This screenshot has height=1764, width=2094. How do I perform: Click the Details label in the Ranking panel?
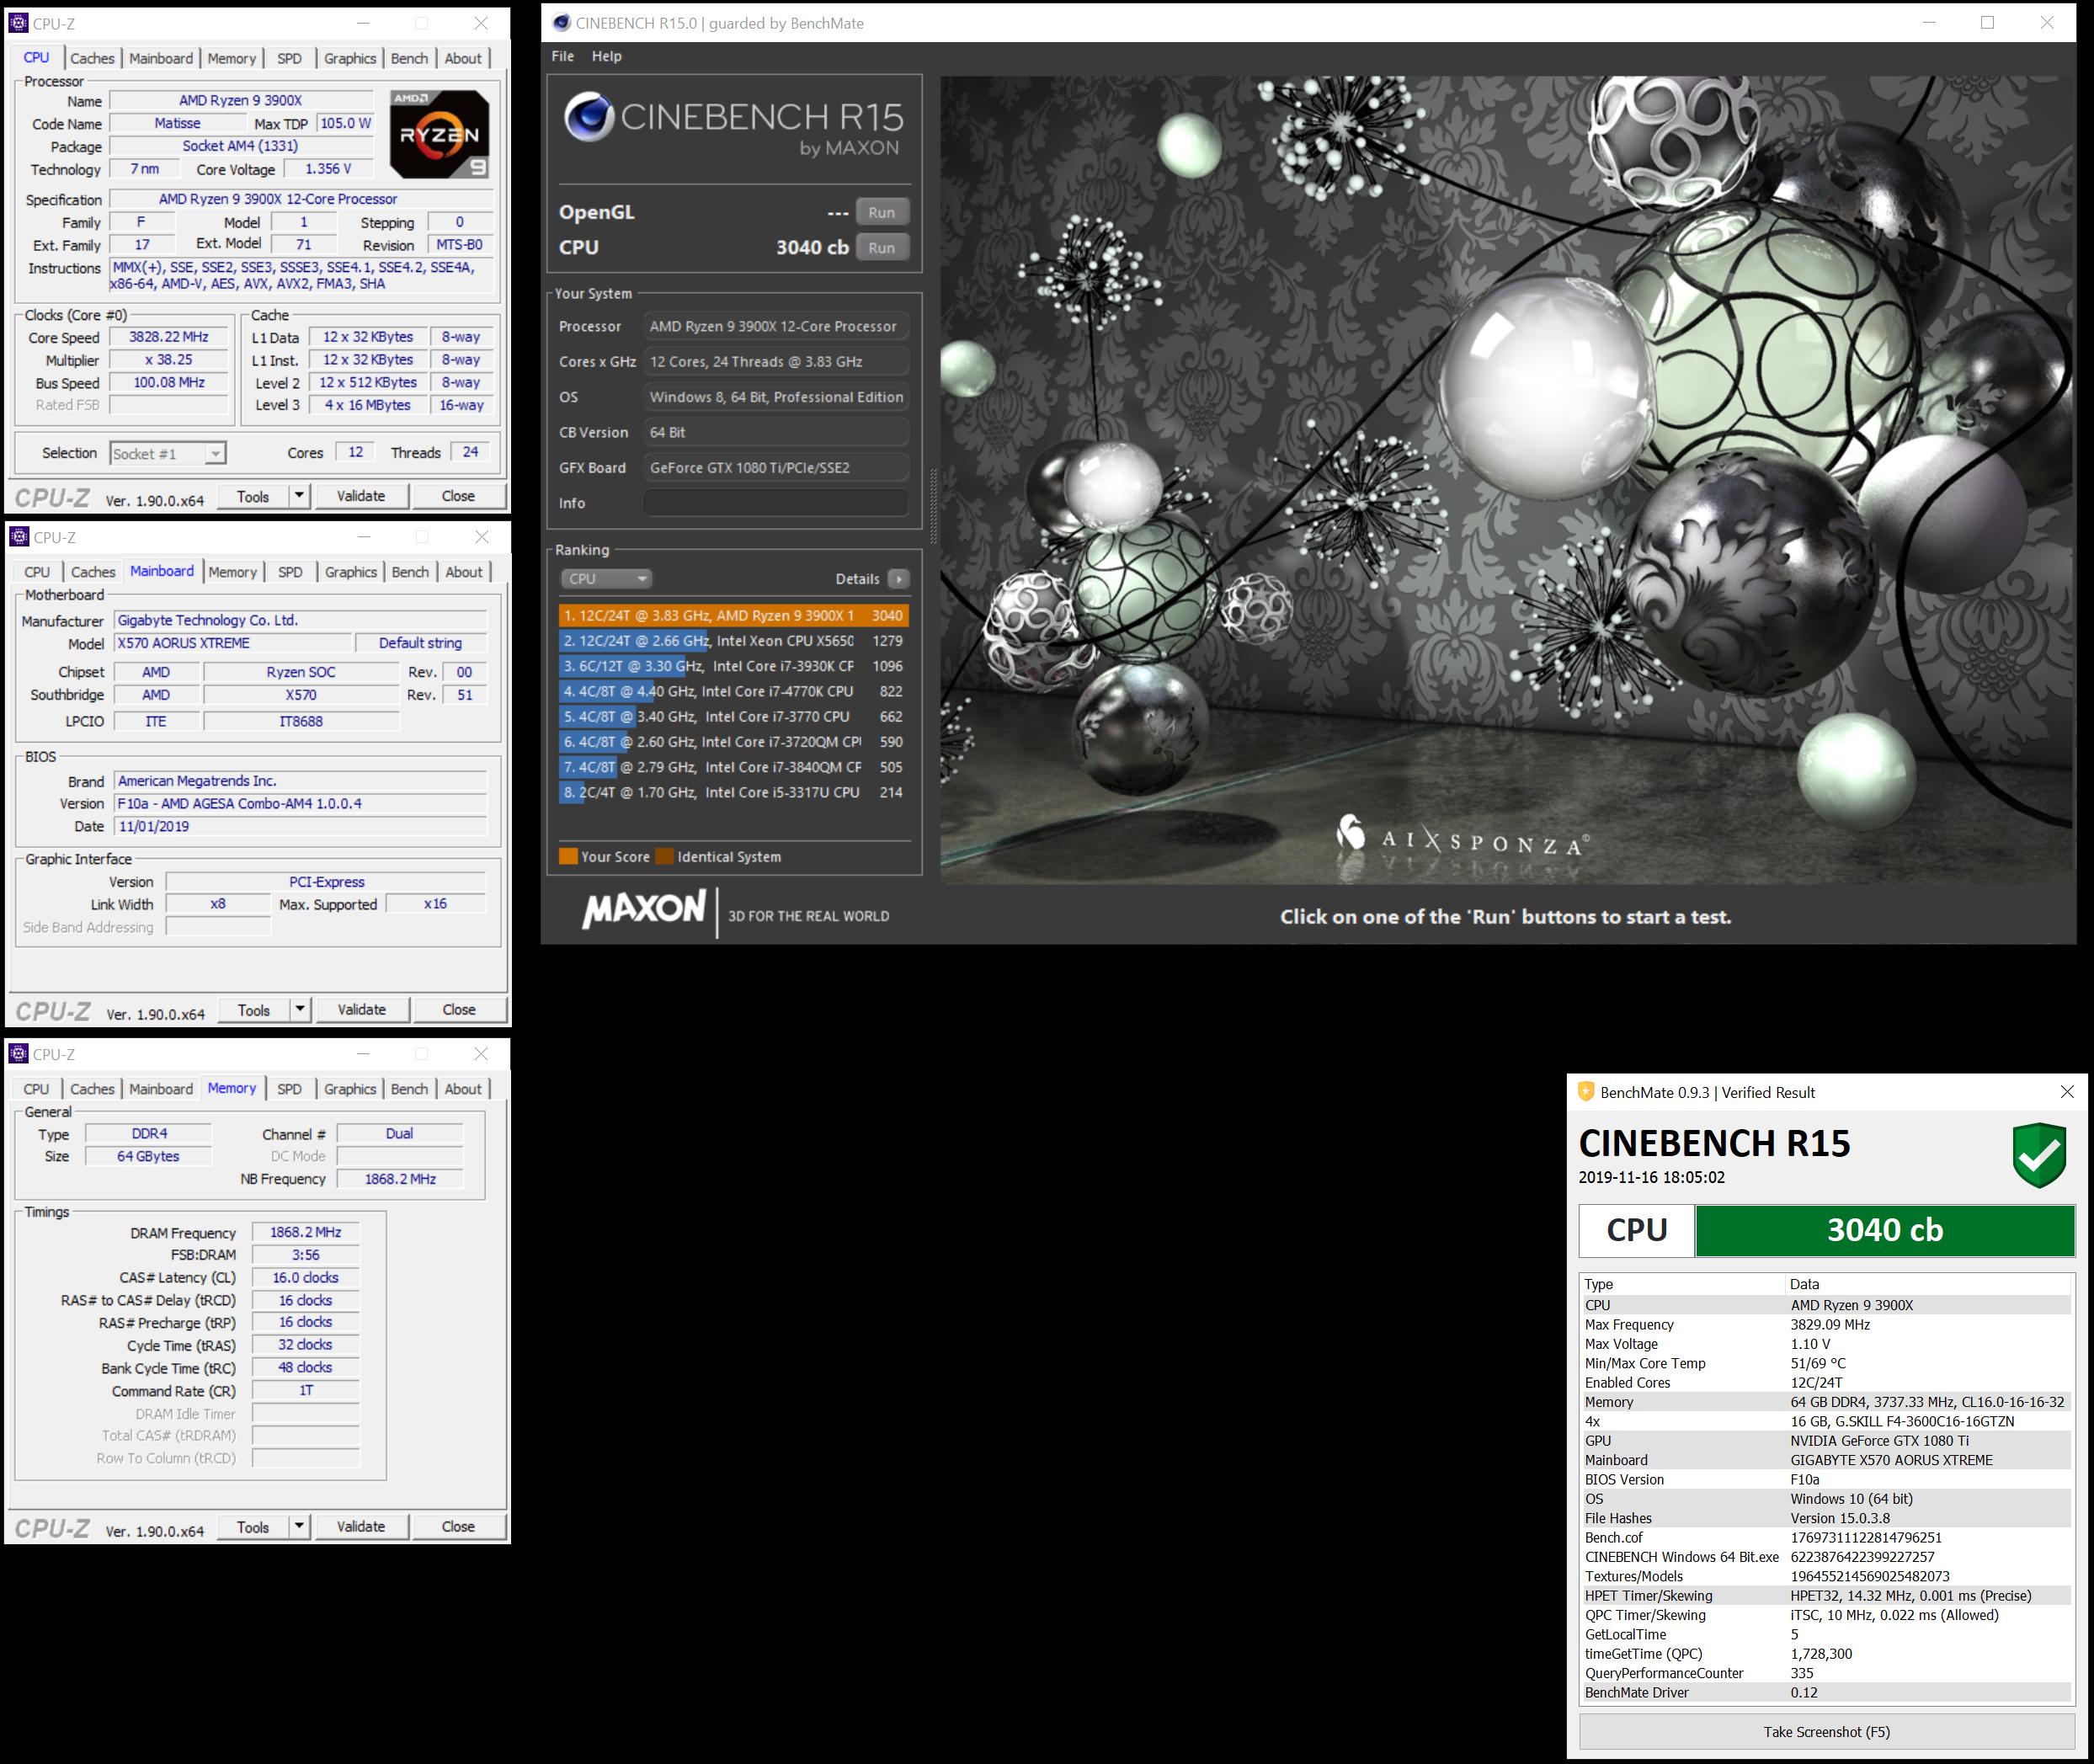(x=857, y=579)
